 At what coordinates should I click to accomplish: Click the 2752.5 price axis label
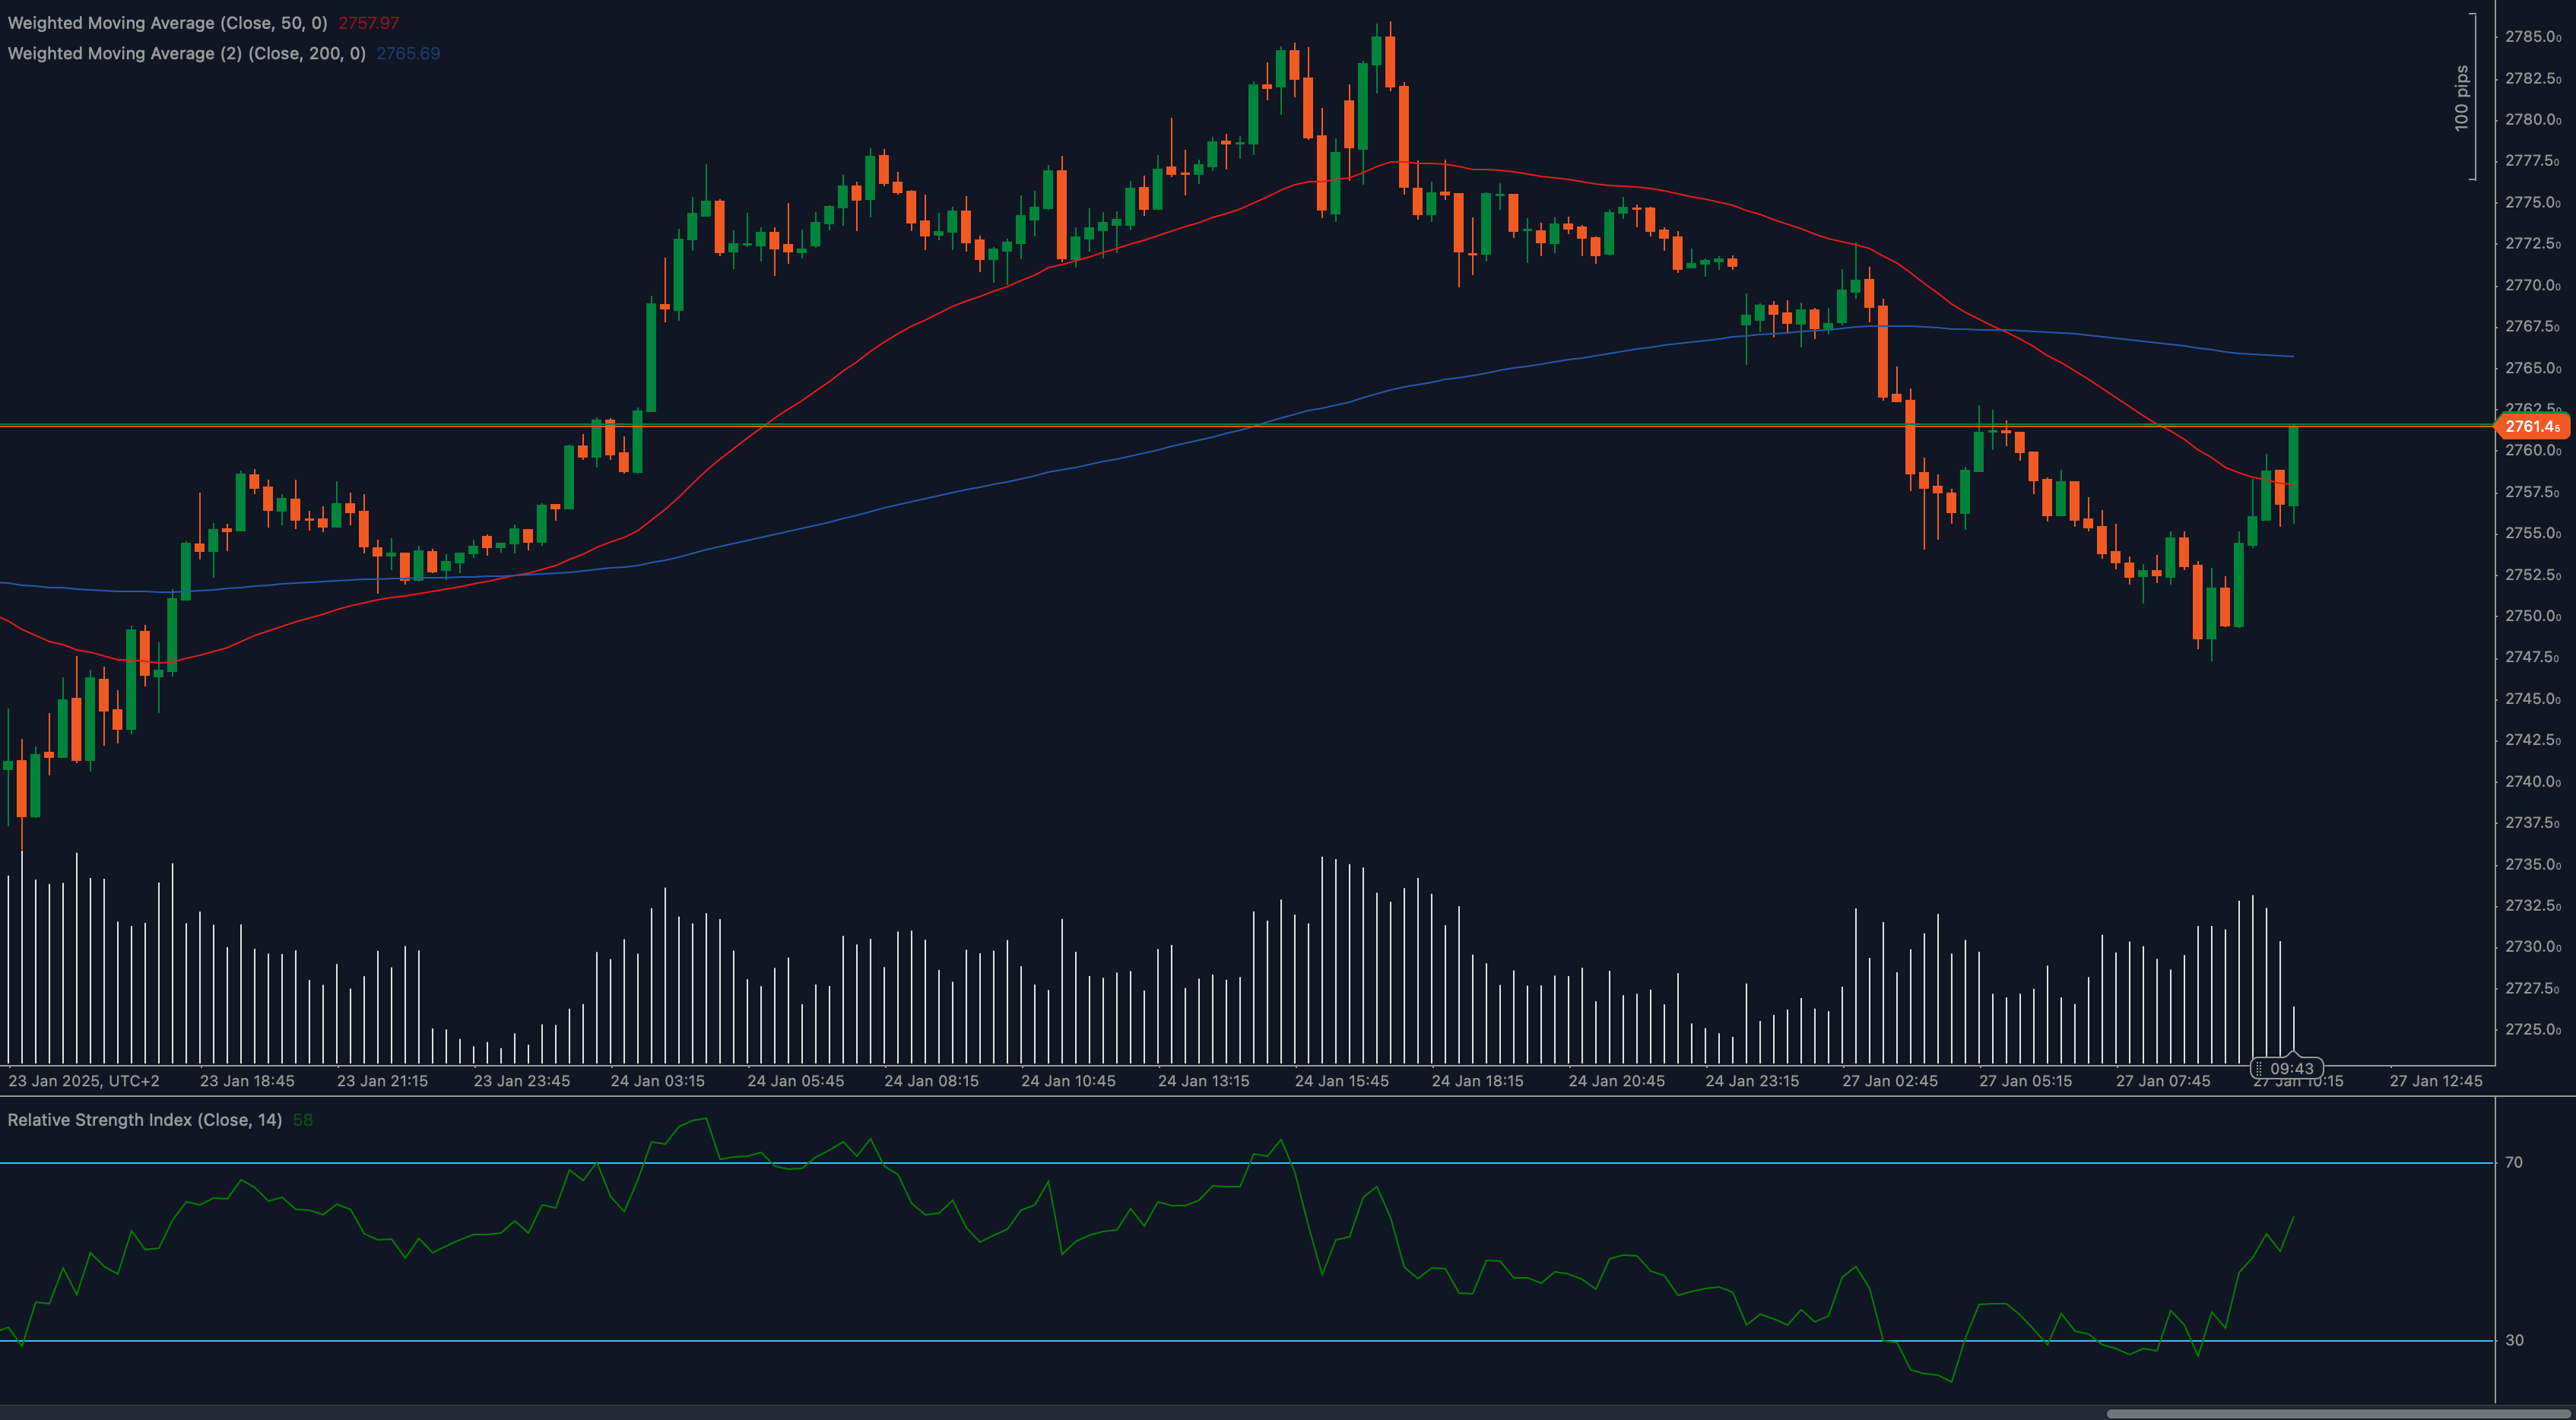(x=2532, y=575)
